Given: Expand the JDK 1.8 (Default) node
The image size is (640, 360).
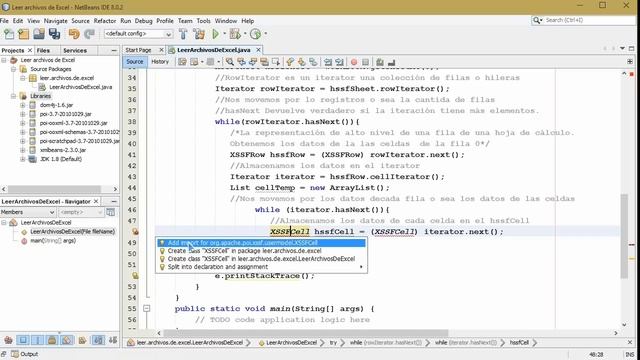Looking at the screenshot, I should [23, 159].
